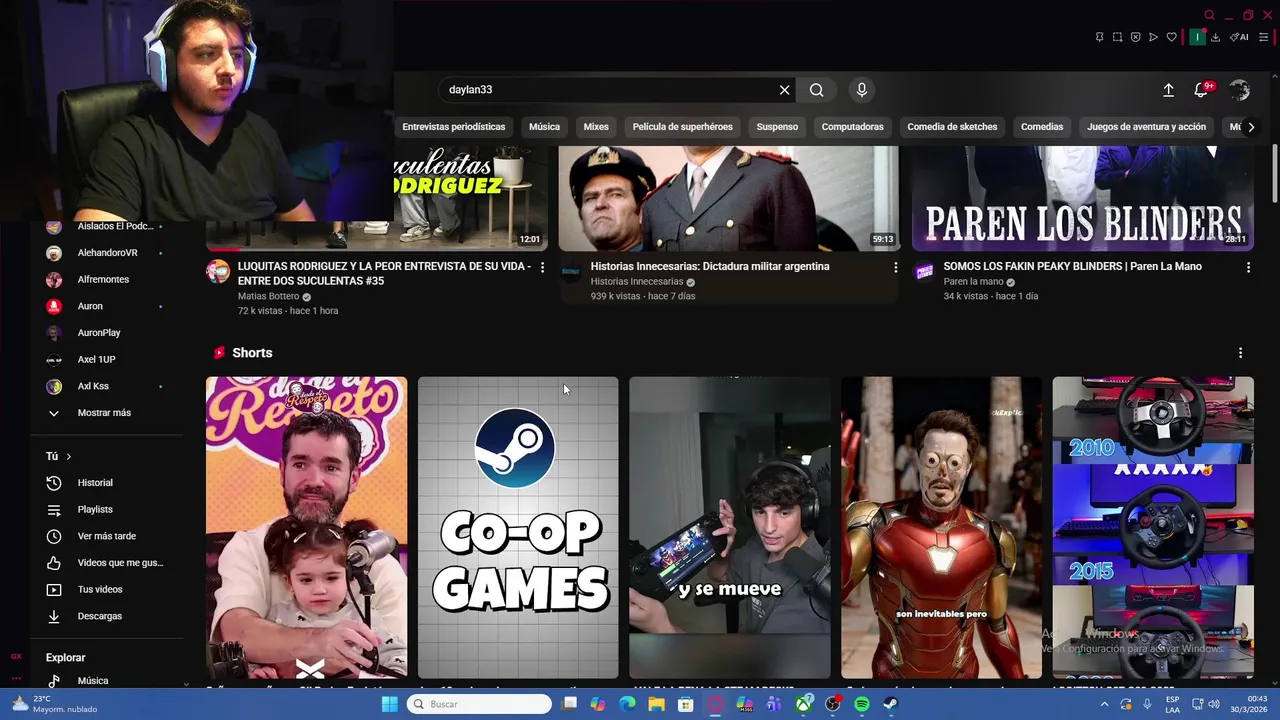Go to Matías Bottero channel
Viewport: 1280px width, 720px height.
point(268,297)
